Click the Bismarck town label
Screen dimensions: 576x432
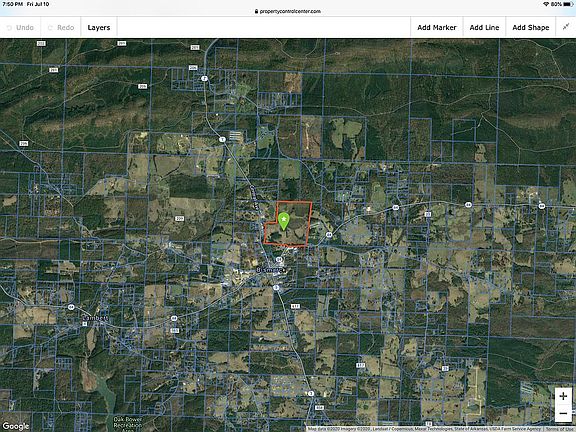(270, 270)
